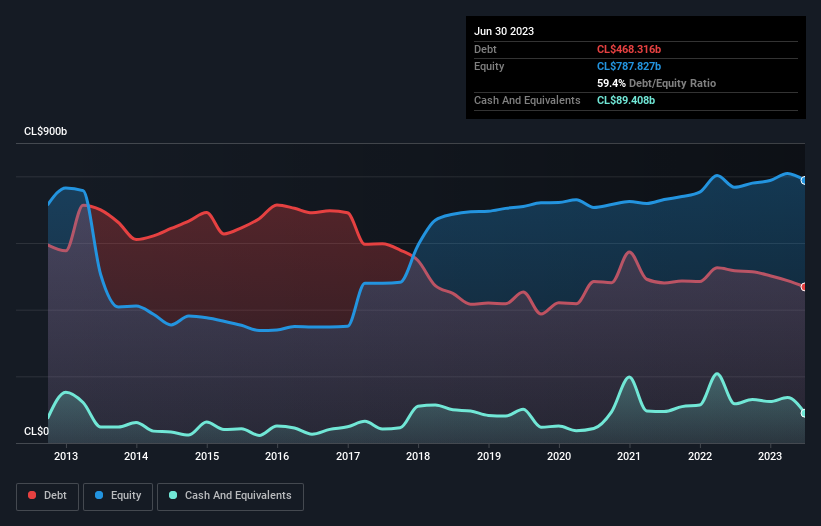Click the CL$0 y-axis label
This screenshot has height=526, width=821.
[x=36, y=431]
